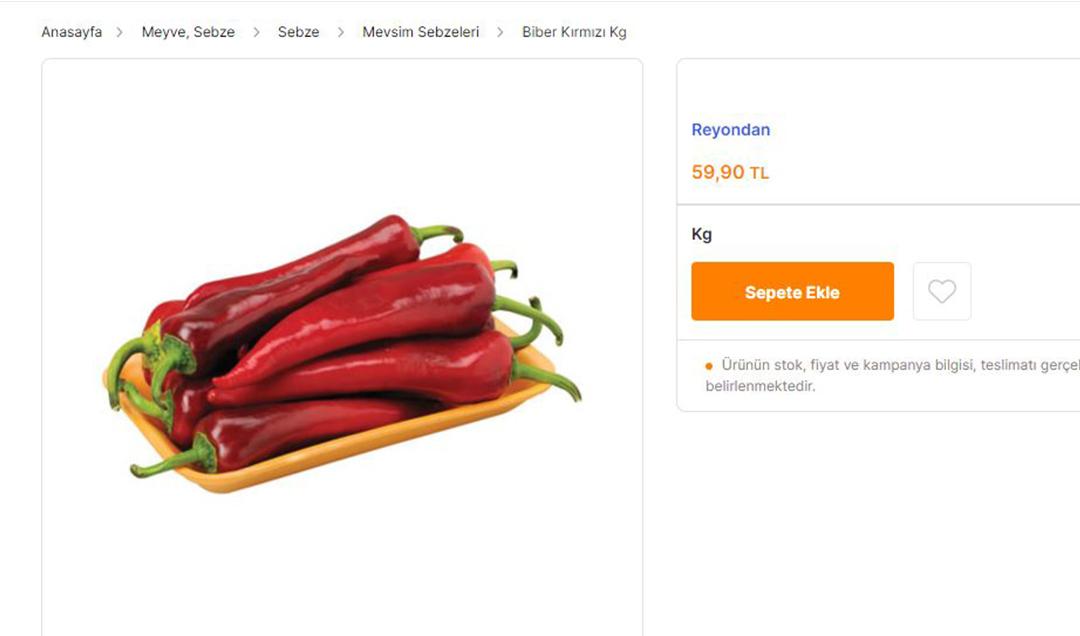1080x636 pixels.
Task: Go to Anasayfa breadcrumb link
Action: click(x=72, y=32)
